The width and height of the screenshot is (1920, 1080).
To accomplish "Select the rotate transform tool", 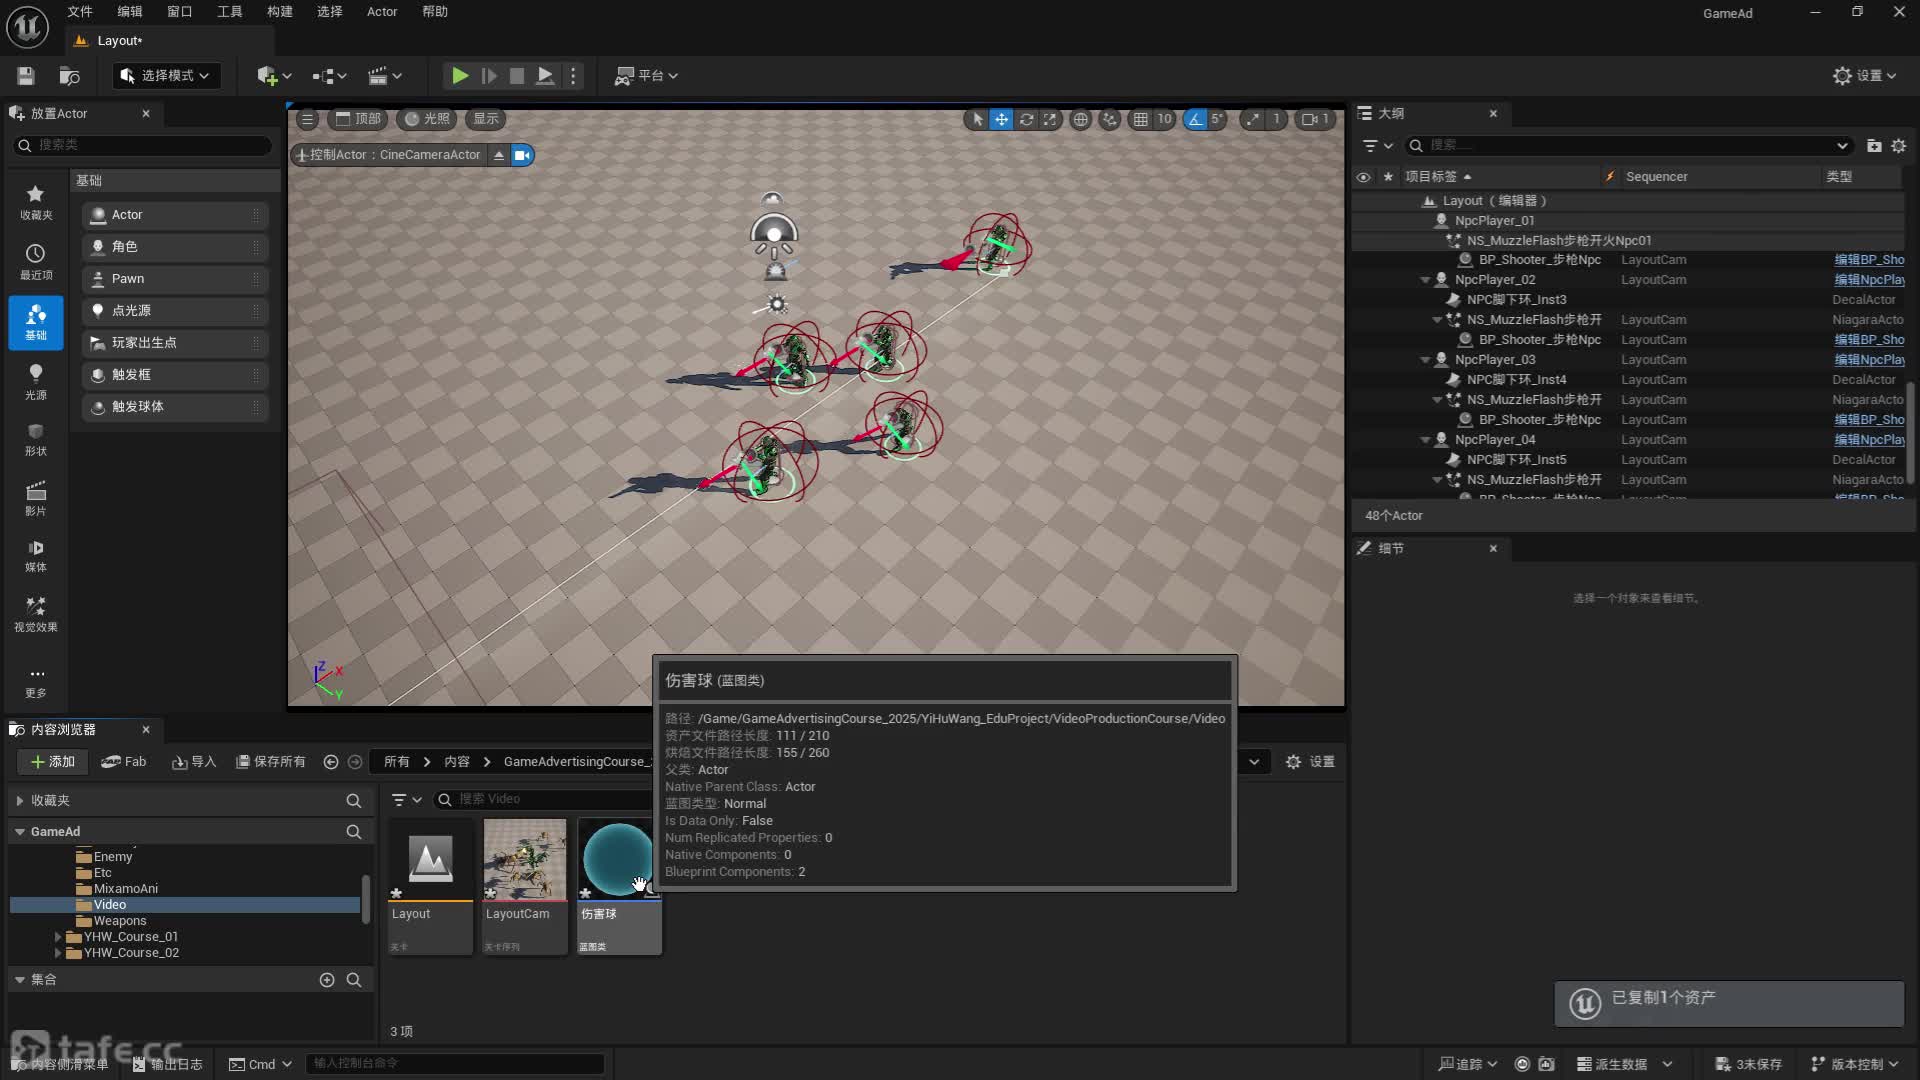I will click(1026, 119).
